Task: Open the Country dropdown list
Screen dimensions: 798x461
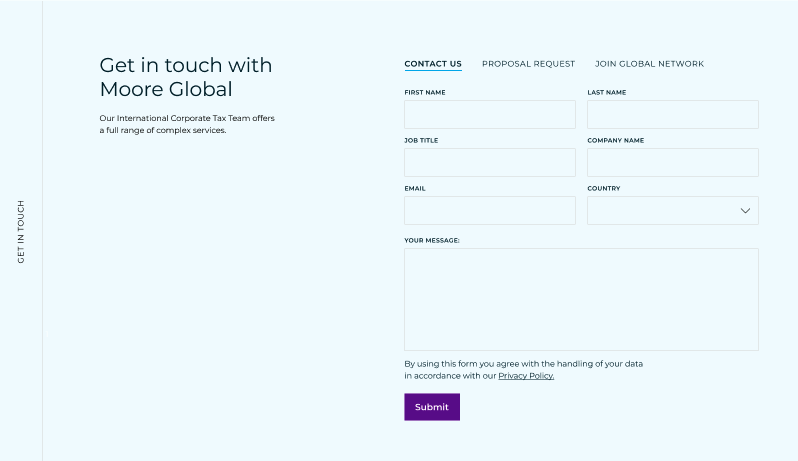Action: tap(673, 211)
